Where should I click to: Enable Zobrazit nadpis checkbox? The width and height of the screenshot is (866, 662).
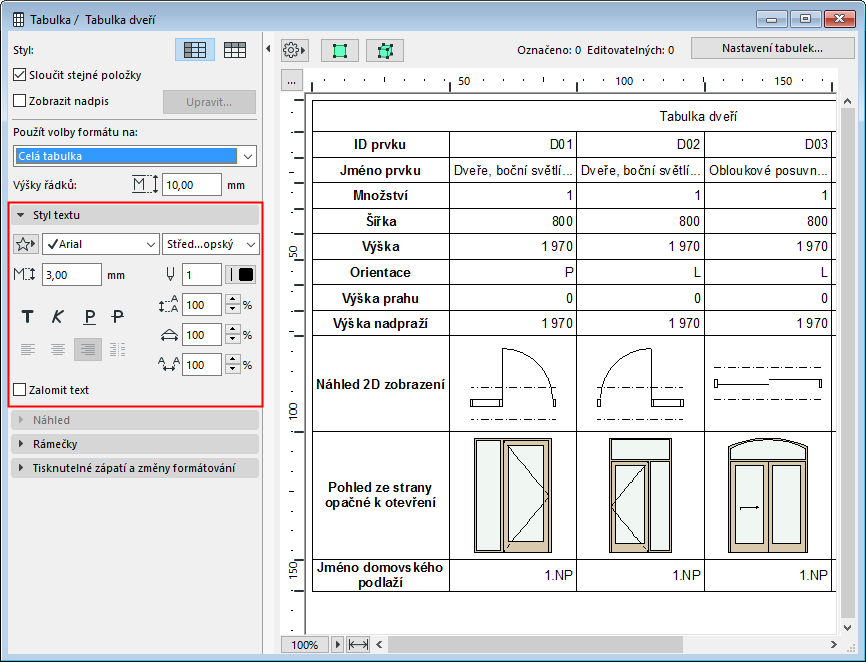[19, 101]
